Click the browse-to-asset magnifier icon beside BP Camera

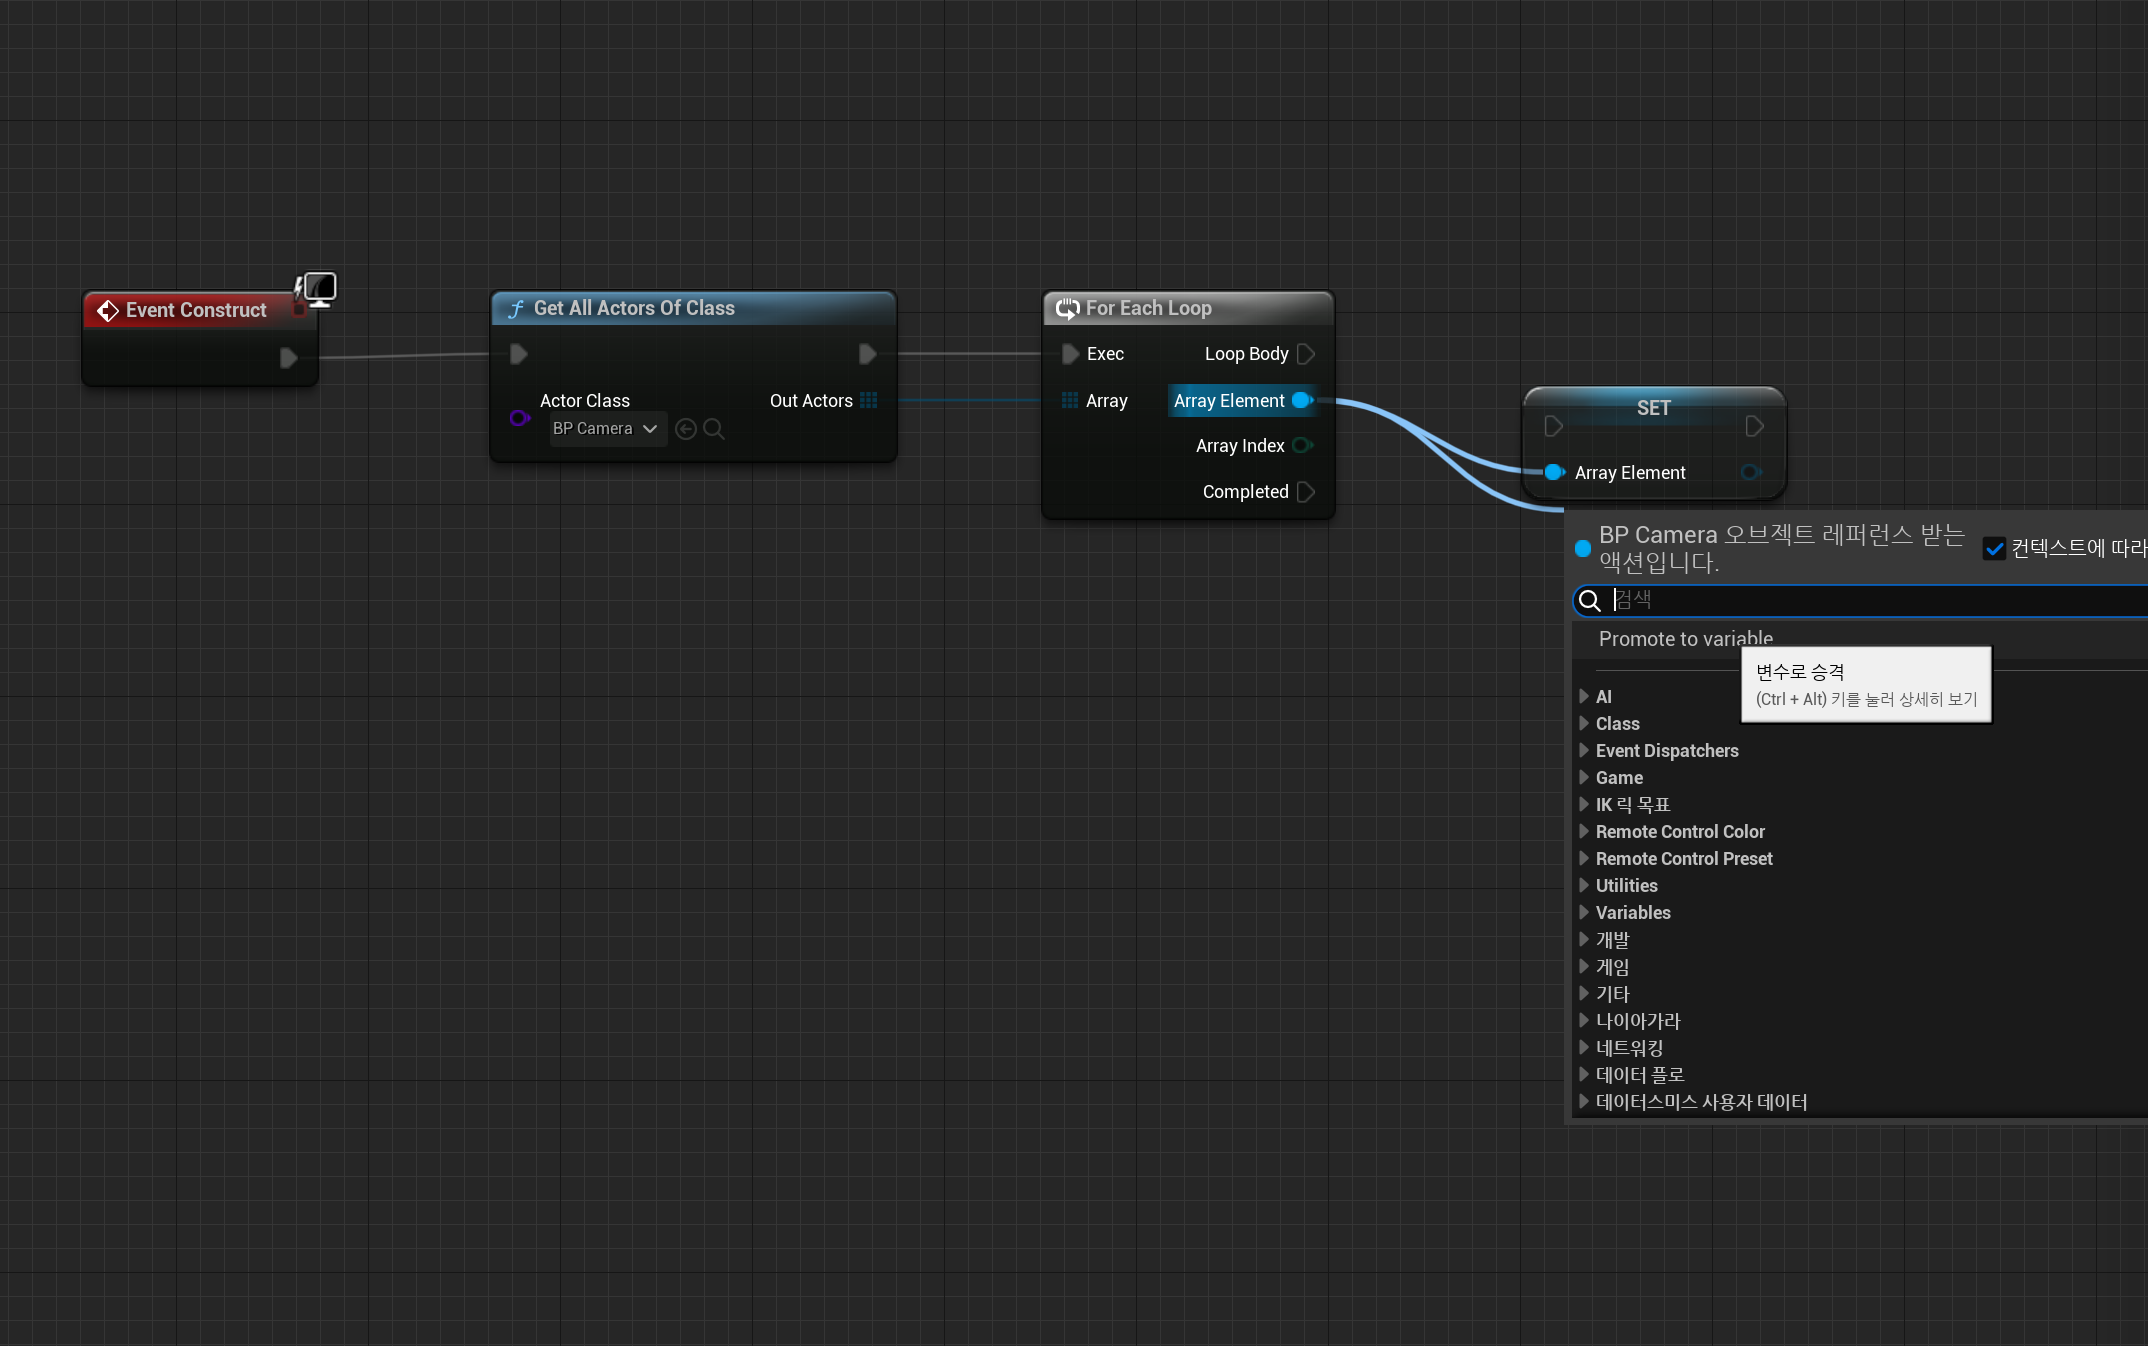714,429
